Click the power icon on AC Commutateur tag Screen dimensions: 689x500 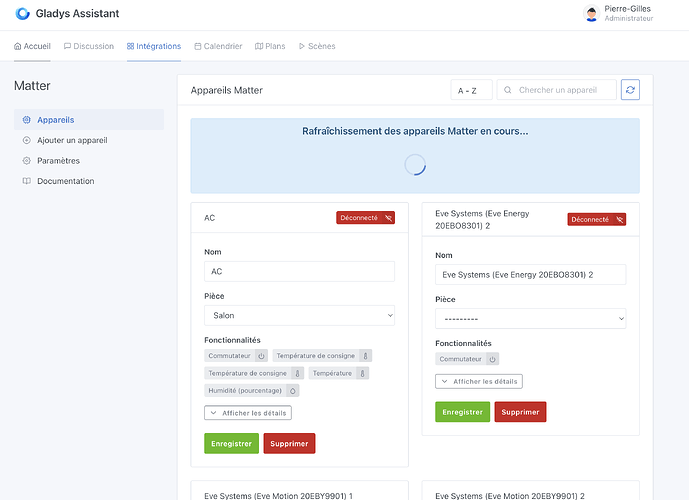261,355
